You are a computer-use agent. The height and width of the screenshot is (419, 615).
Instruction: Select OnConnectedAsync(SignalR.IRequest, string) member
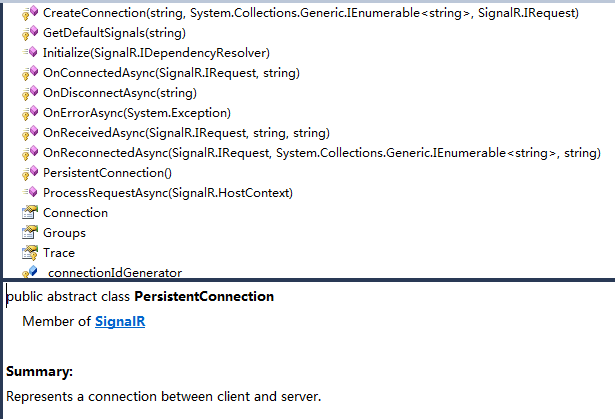(171, 73)
